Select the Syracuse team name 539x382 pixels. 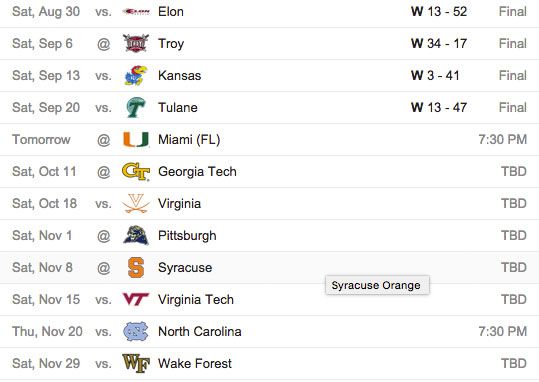pyautogui.click(x=185, y=268)
